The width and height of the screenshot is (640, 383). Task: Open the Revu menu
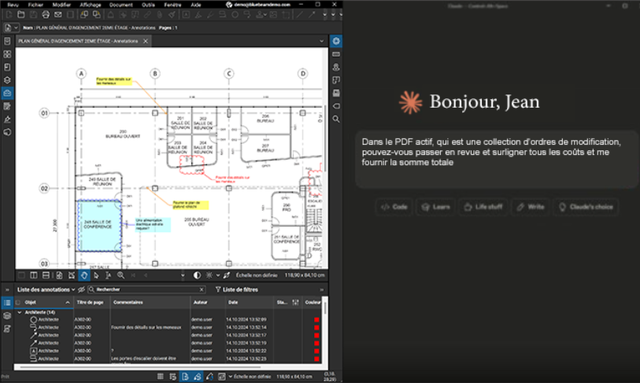pos(13,5)
